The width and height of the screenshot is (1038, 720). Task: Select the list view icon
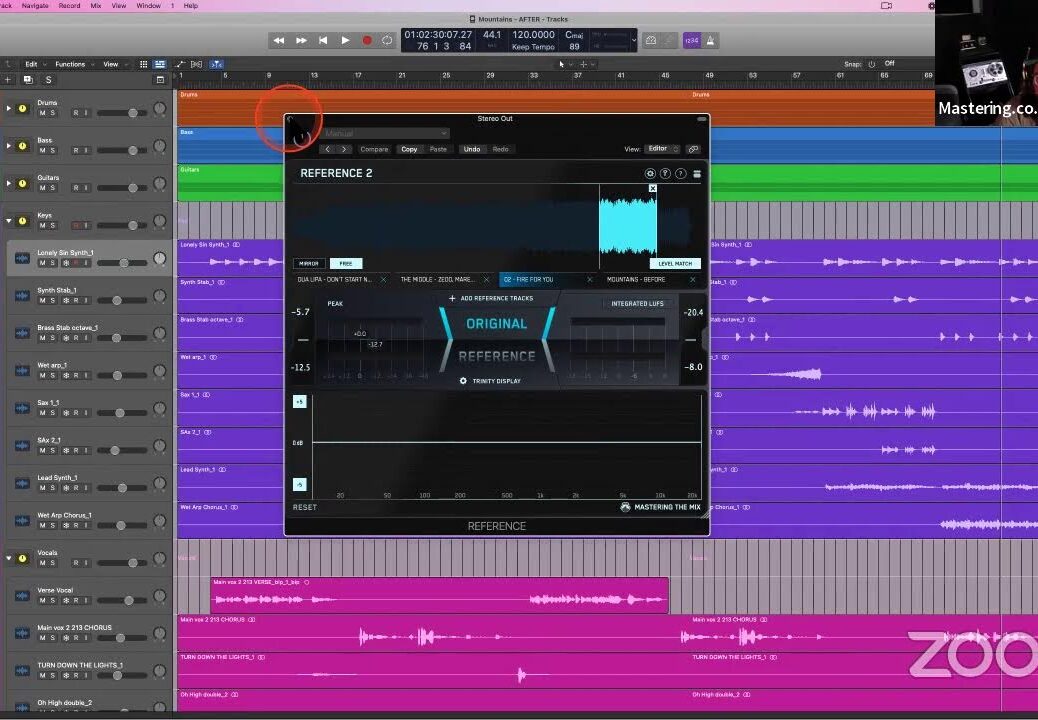[x=160, y=64]
